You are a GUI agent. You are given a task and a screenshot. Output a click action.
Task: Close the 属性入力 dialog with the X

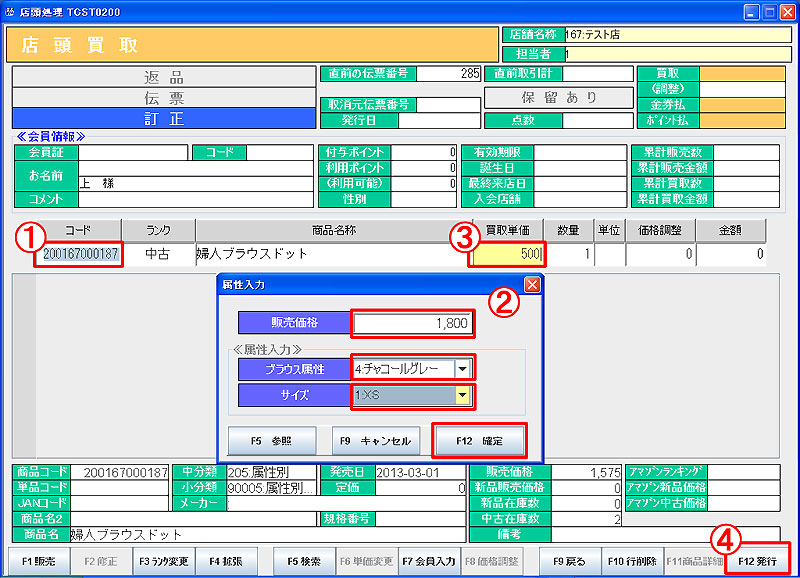(x=532, y=285)
